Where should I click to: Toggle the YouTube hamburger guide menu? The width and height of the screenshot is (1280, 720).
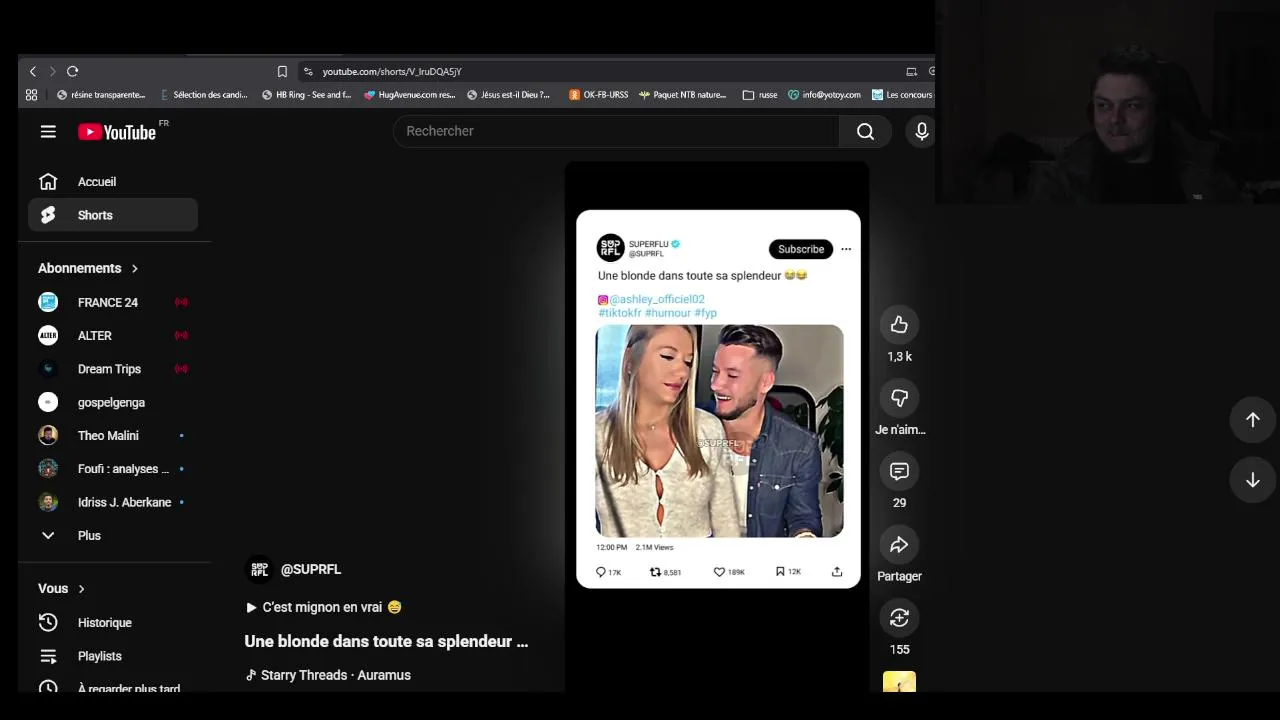coord(48,131)
